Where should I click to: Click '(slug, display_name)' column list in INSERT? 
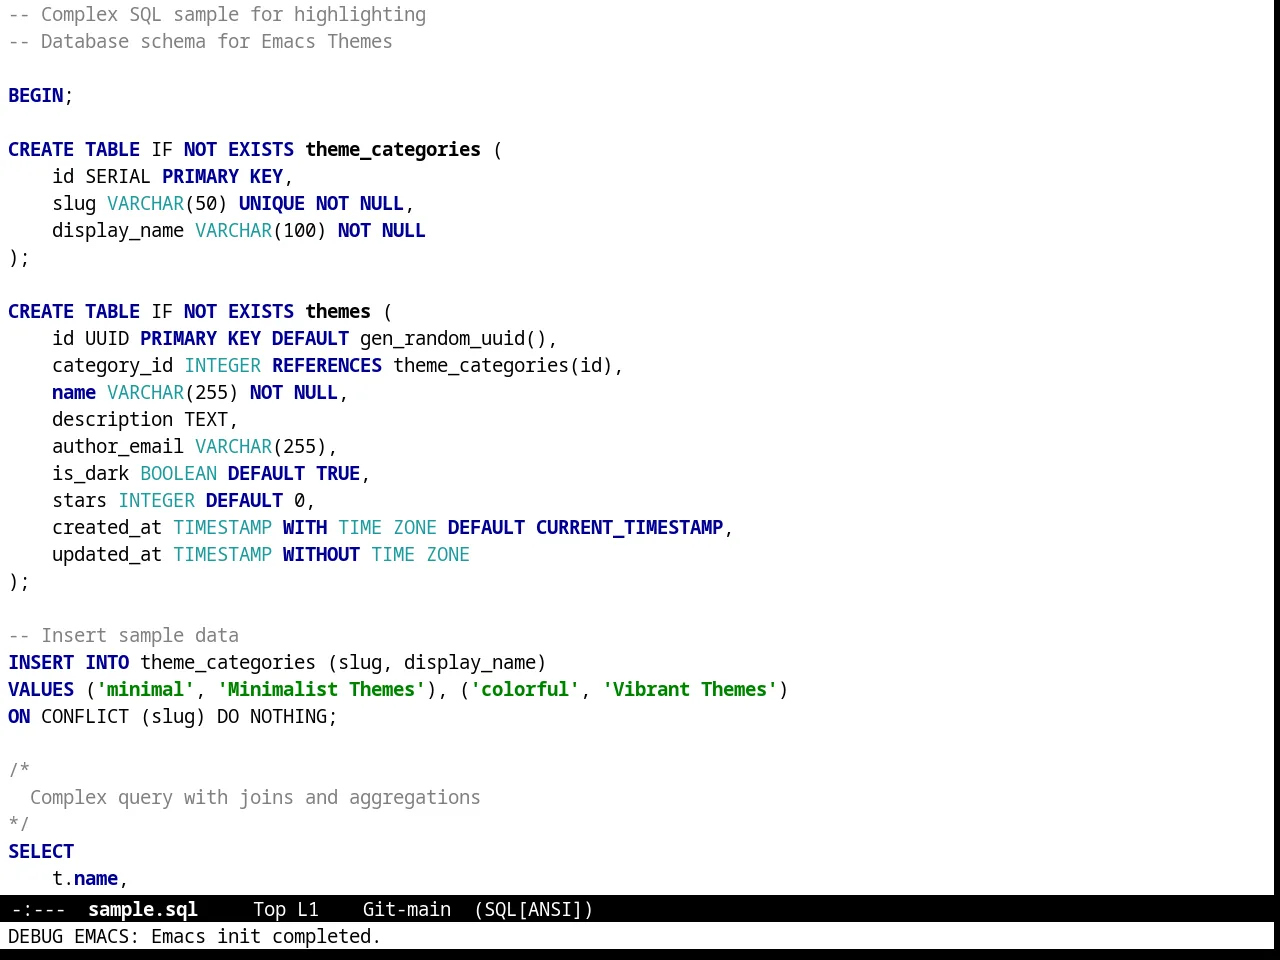pos(437,662)
